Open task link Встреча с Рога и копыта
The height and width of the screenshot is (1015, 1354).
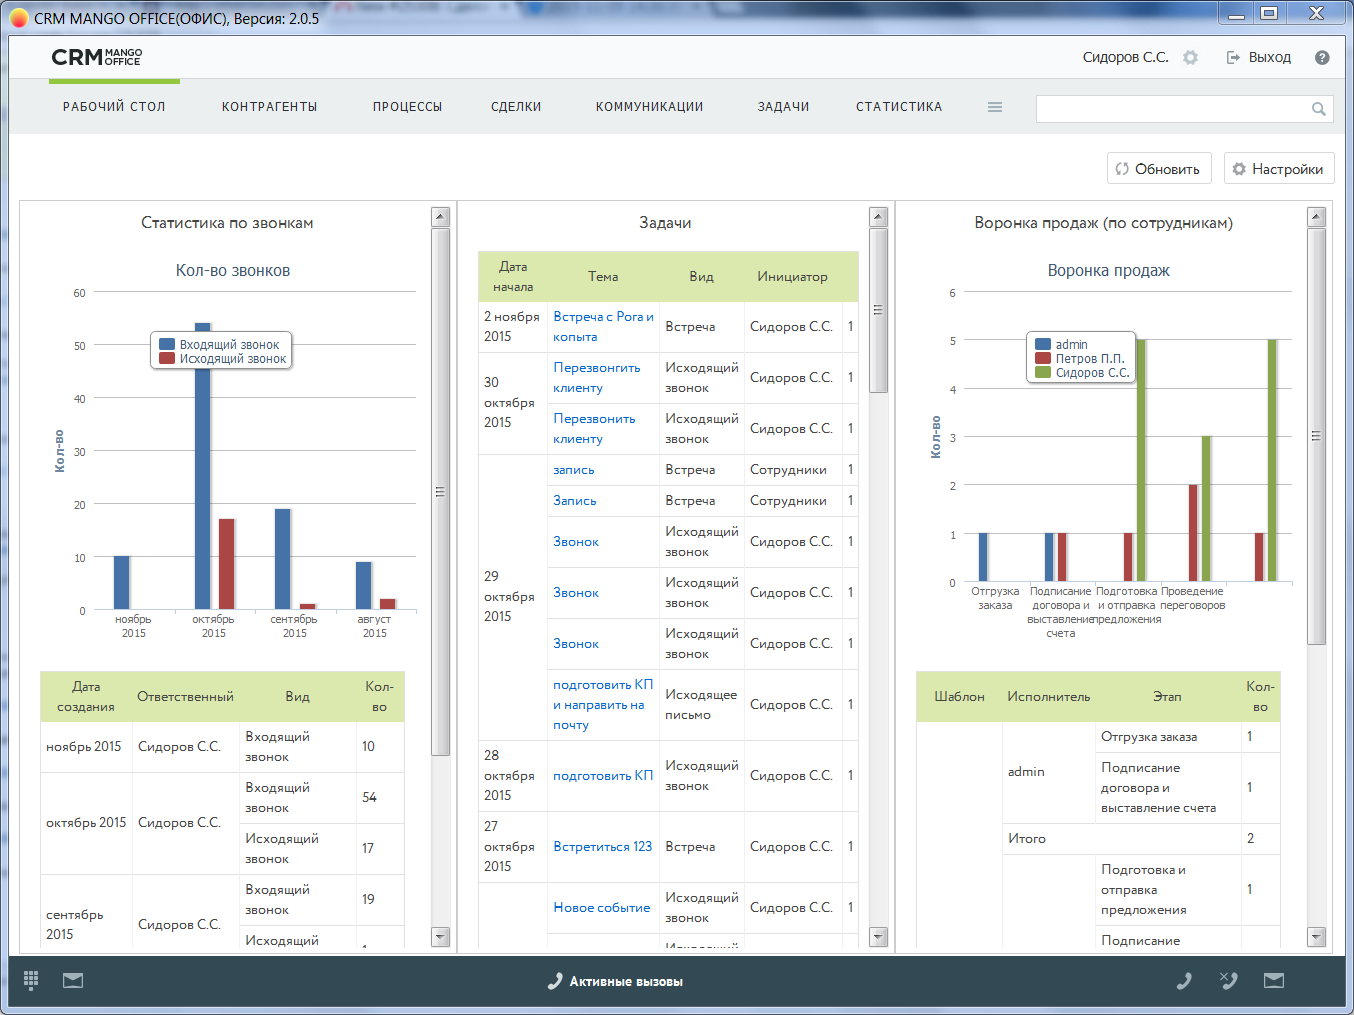tap(603, 327)
